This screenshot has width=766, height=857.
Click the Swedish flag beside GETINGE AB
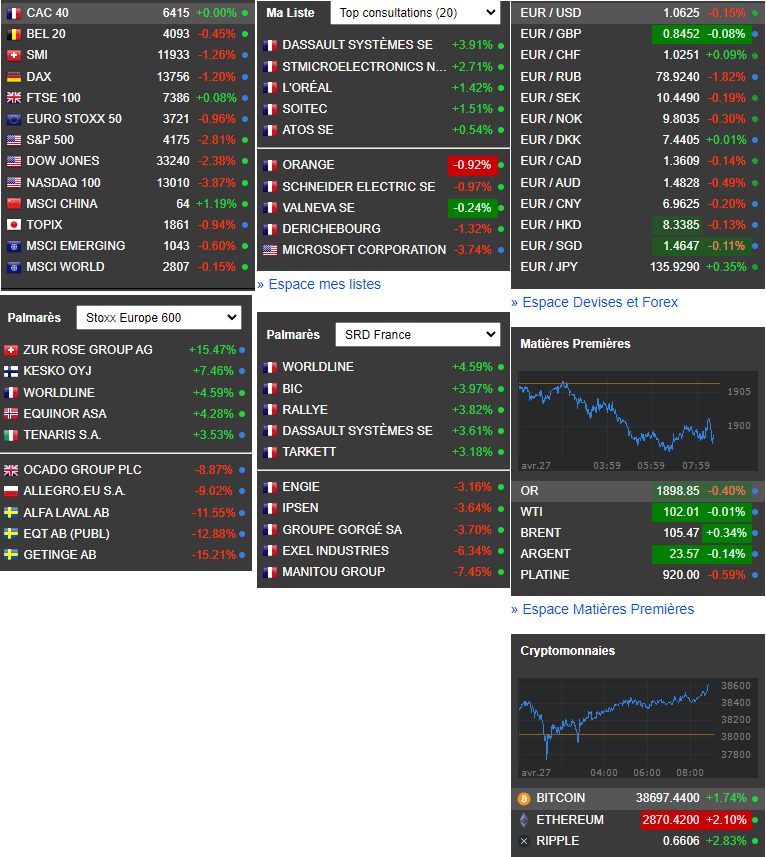point(11,555)
